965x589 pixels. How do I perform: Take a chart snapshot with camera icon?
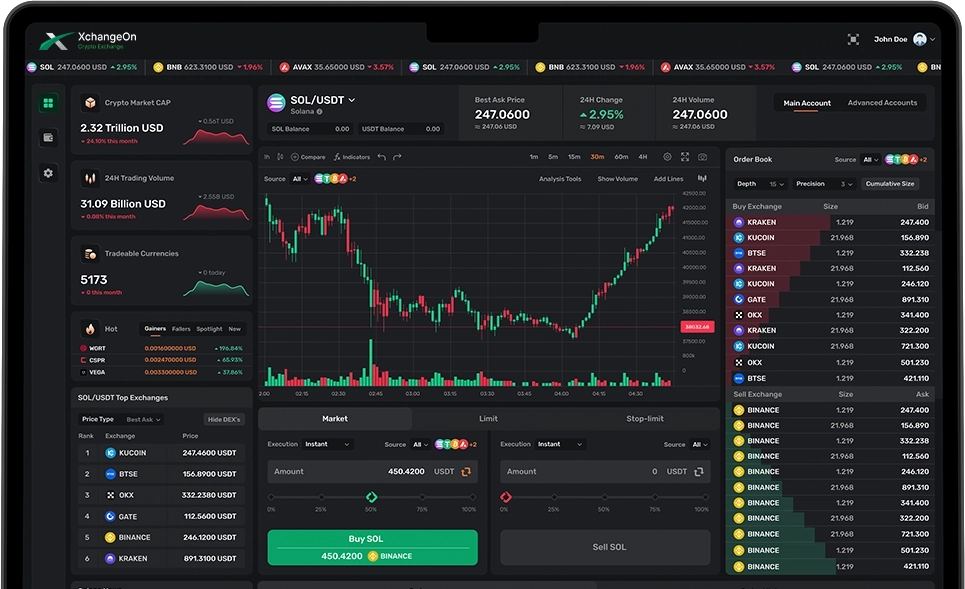(x=702, y=157)
